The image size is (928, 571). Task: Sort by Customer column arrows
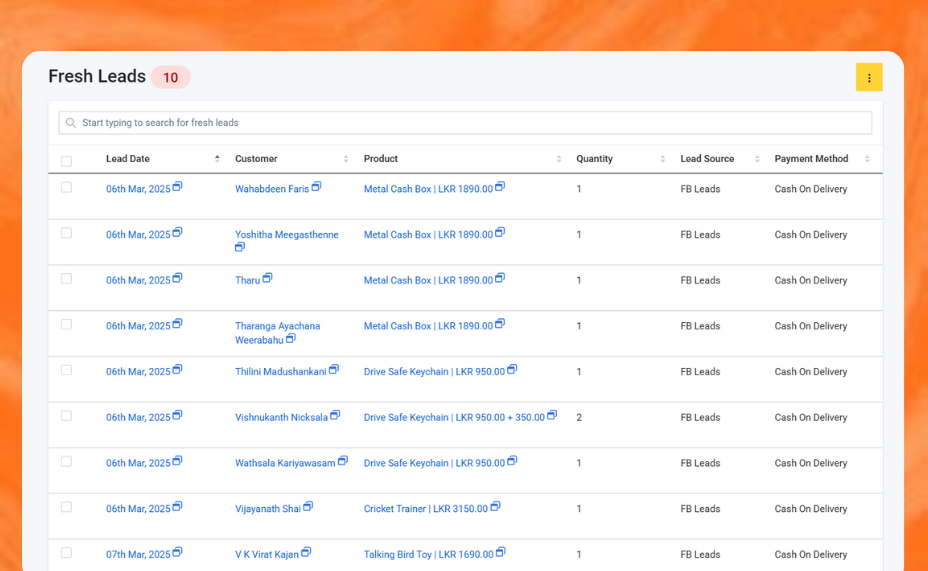point(346,159)
